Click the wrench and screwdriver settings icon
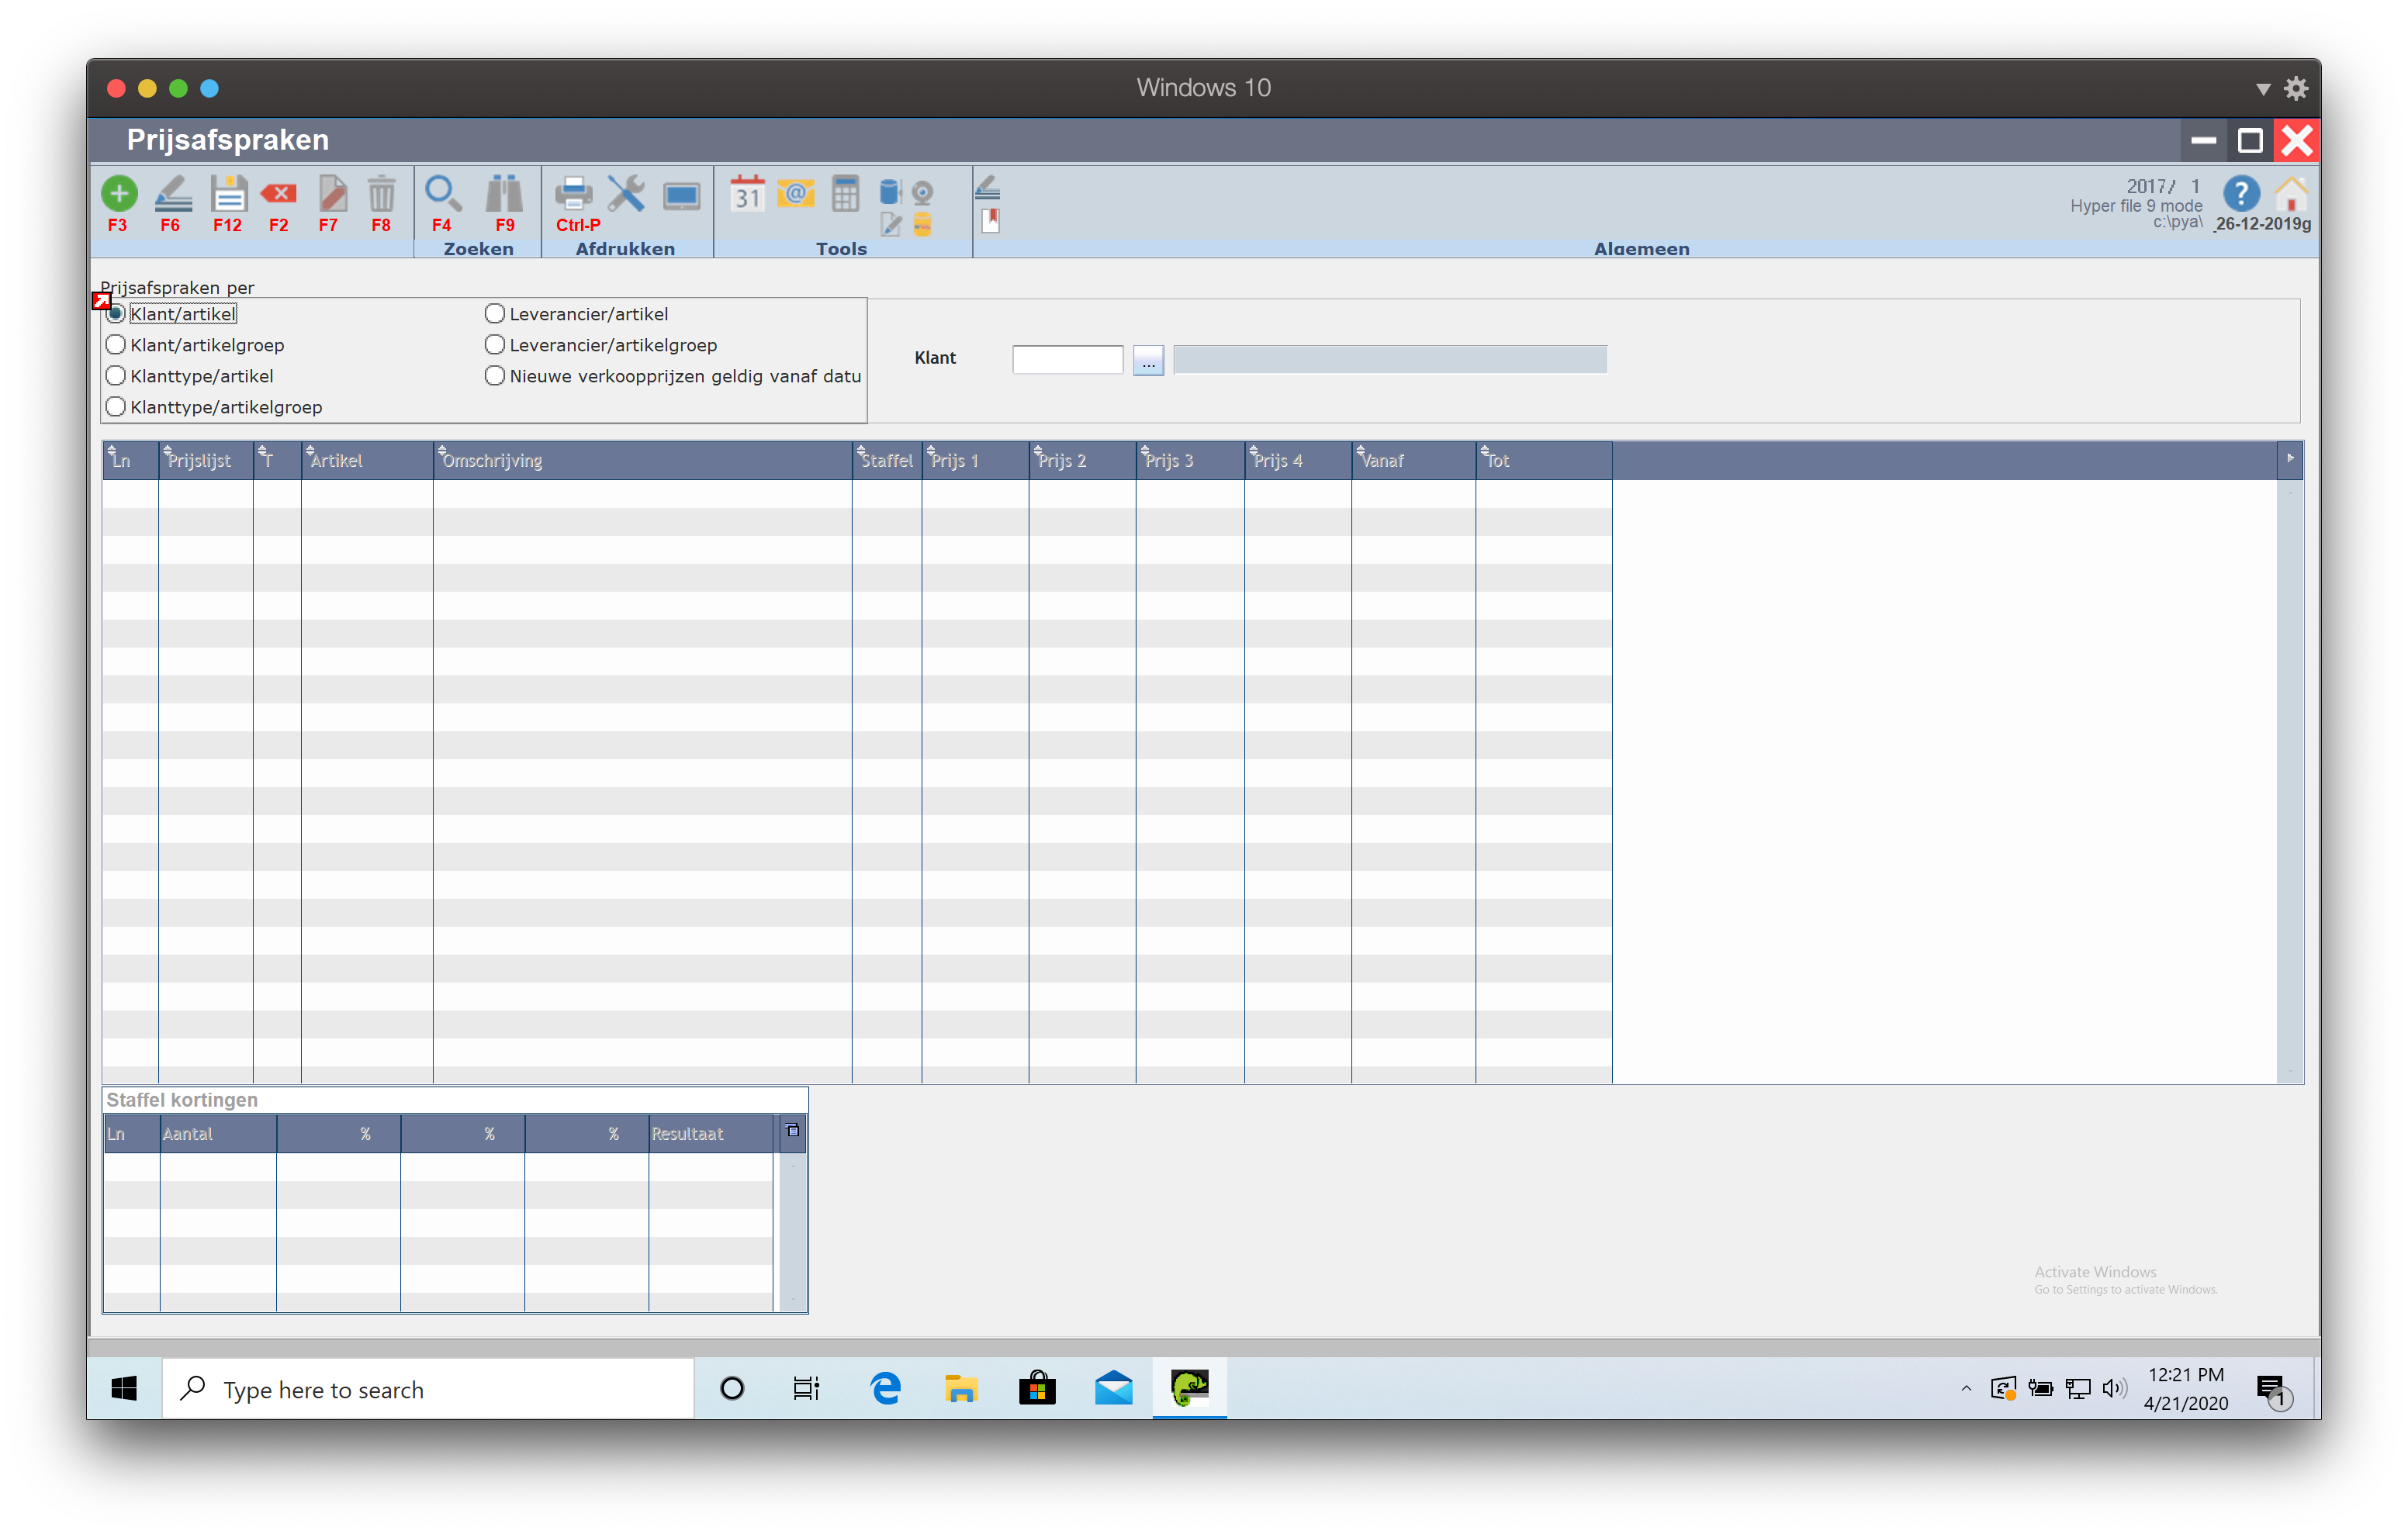2408x1534 pixels. tap(626, 193)
